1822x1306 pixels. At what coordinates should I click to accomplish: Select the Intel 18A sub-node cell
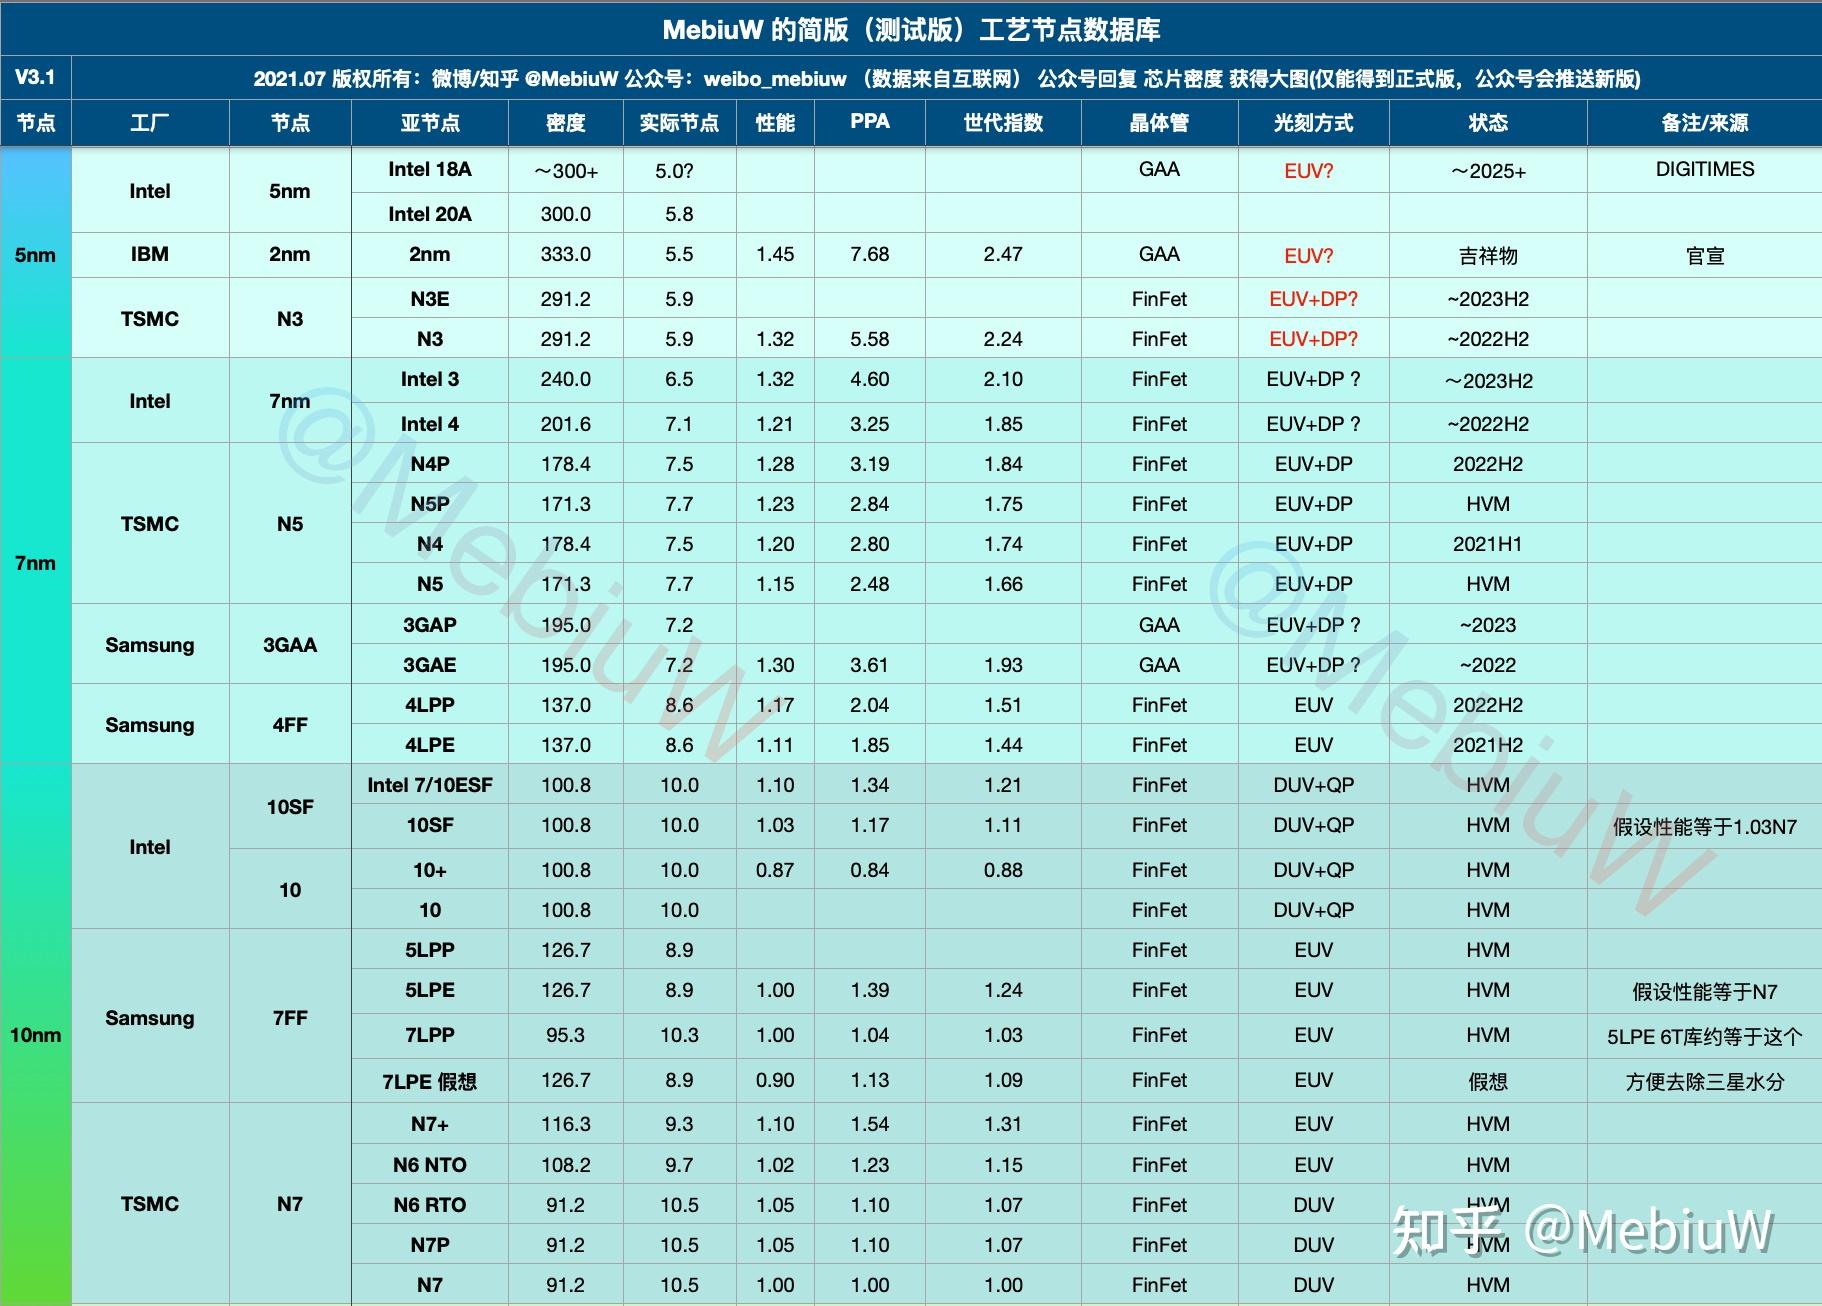pyautogui.click(x=429, y=170)
